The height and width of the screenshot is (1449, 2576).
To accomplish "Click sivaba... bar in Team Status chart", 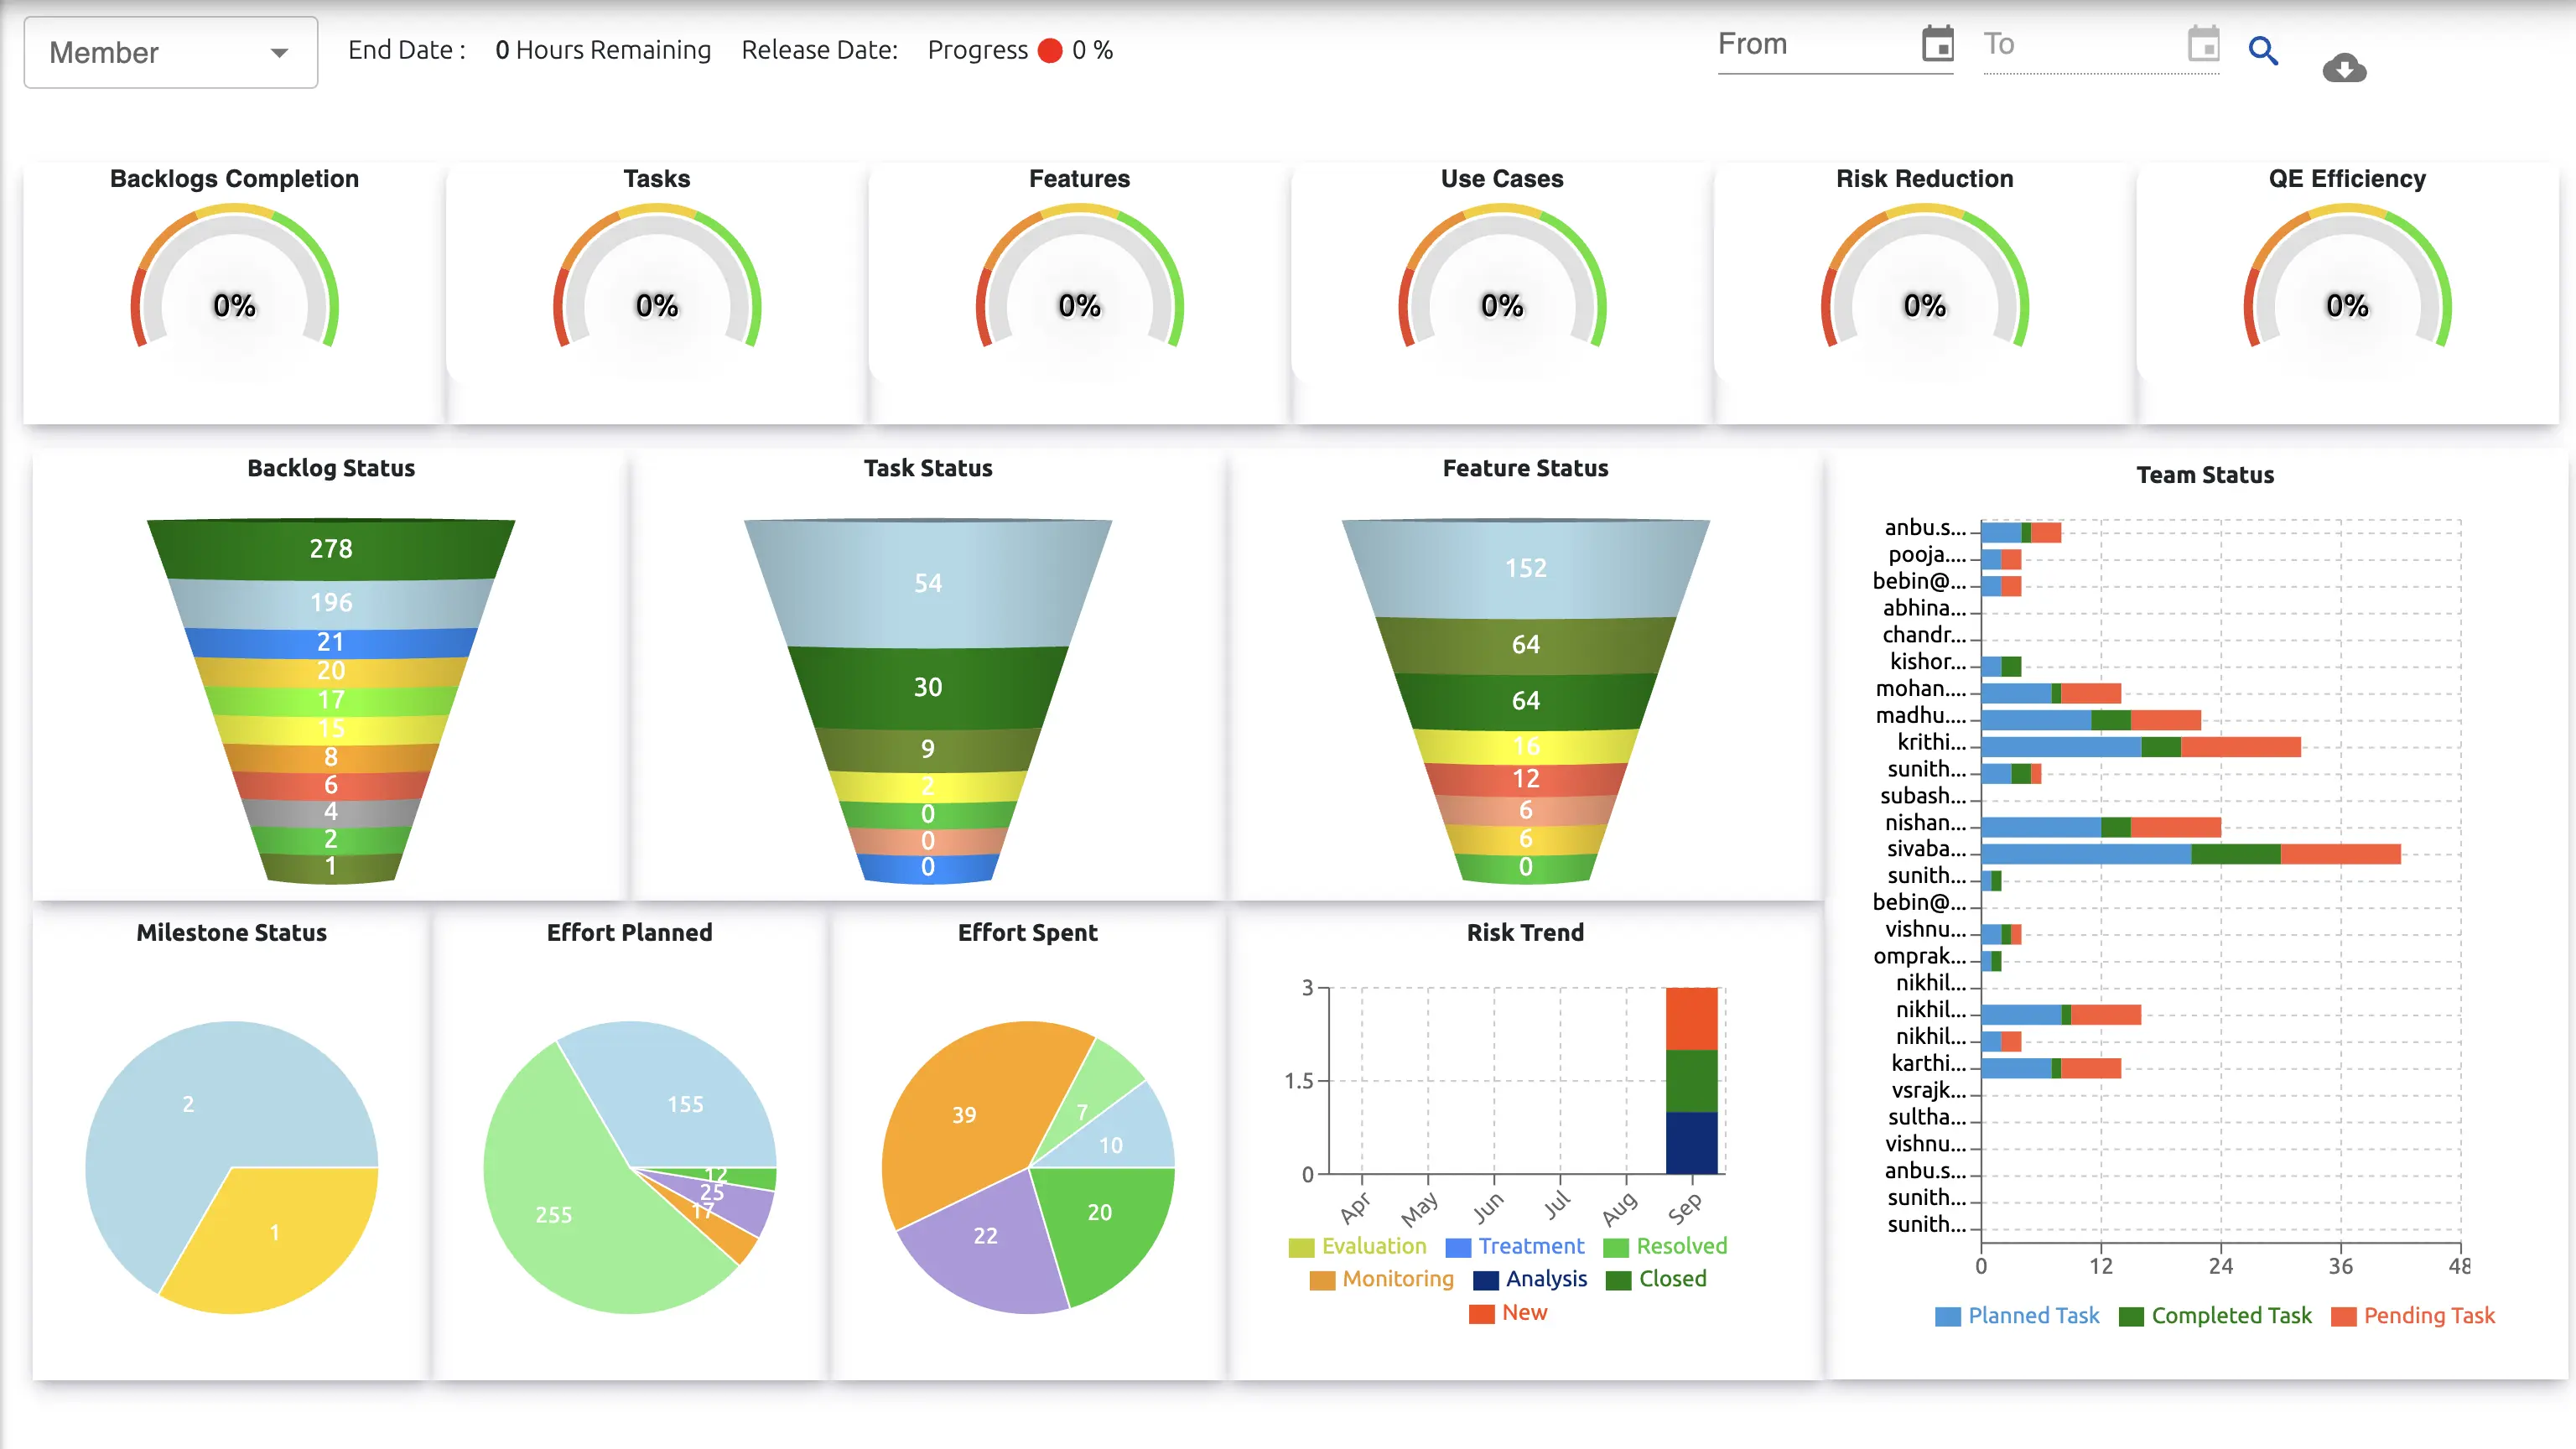I will (2191, 854).
